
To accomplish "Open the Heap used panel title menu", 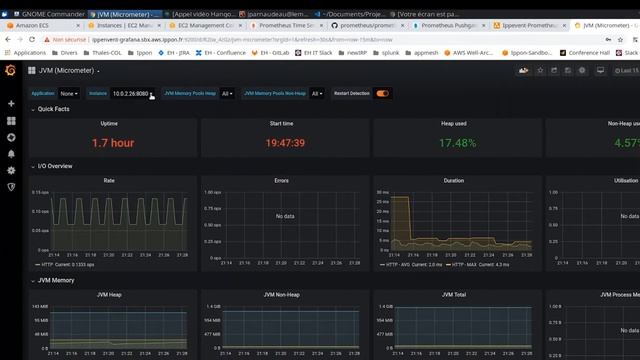I will point(453,123).
